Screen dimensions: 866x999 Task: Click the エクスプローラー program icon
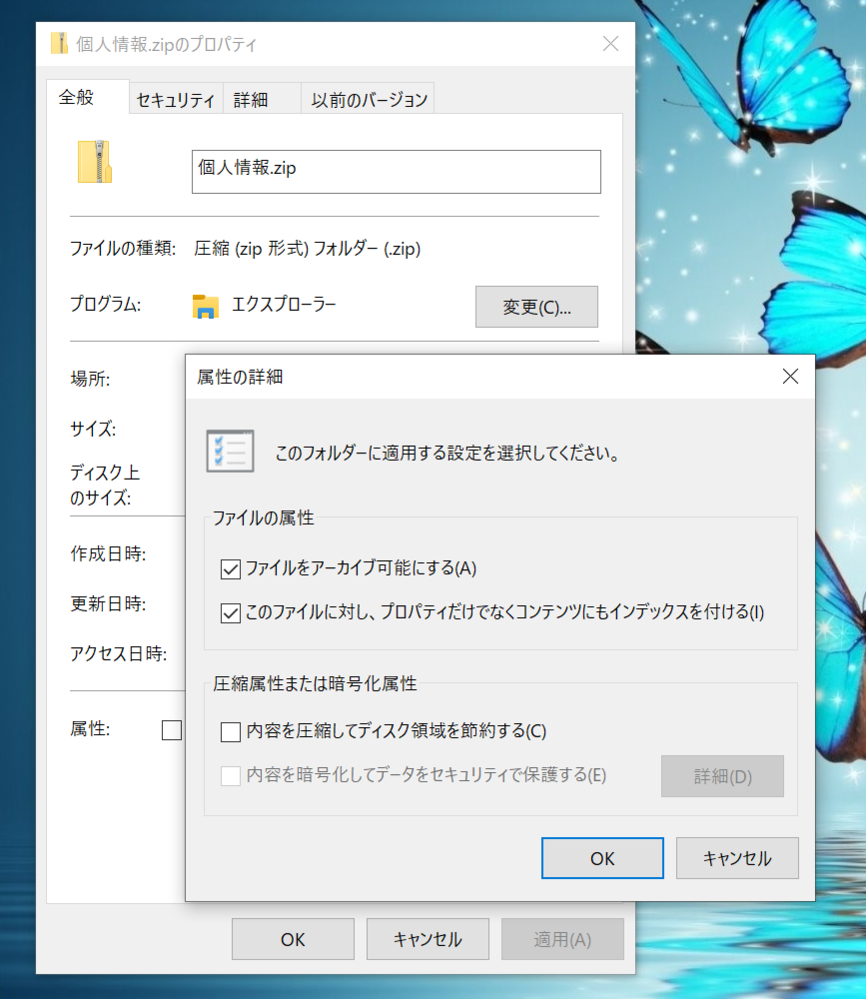pyautogui.click(x=206, y=307)
